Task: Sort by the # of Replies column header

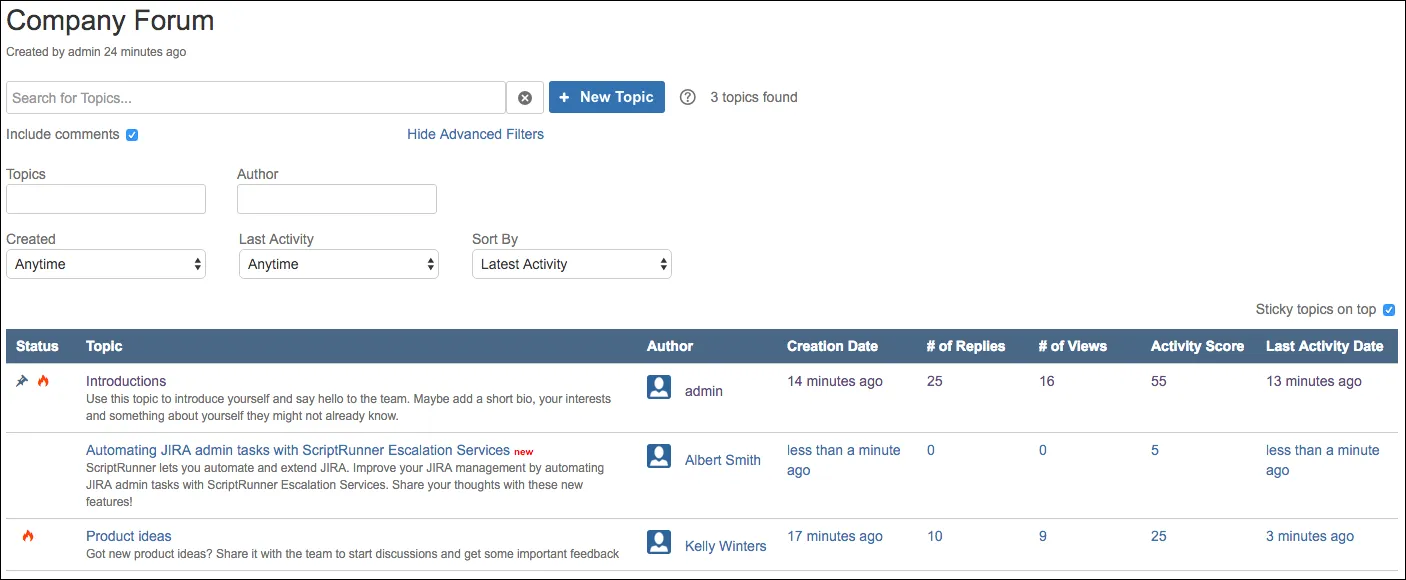Action: pos(965,346)
